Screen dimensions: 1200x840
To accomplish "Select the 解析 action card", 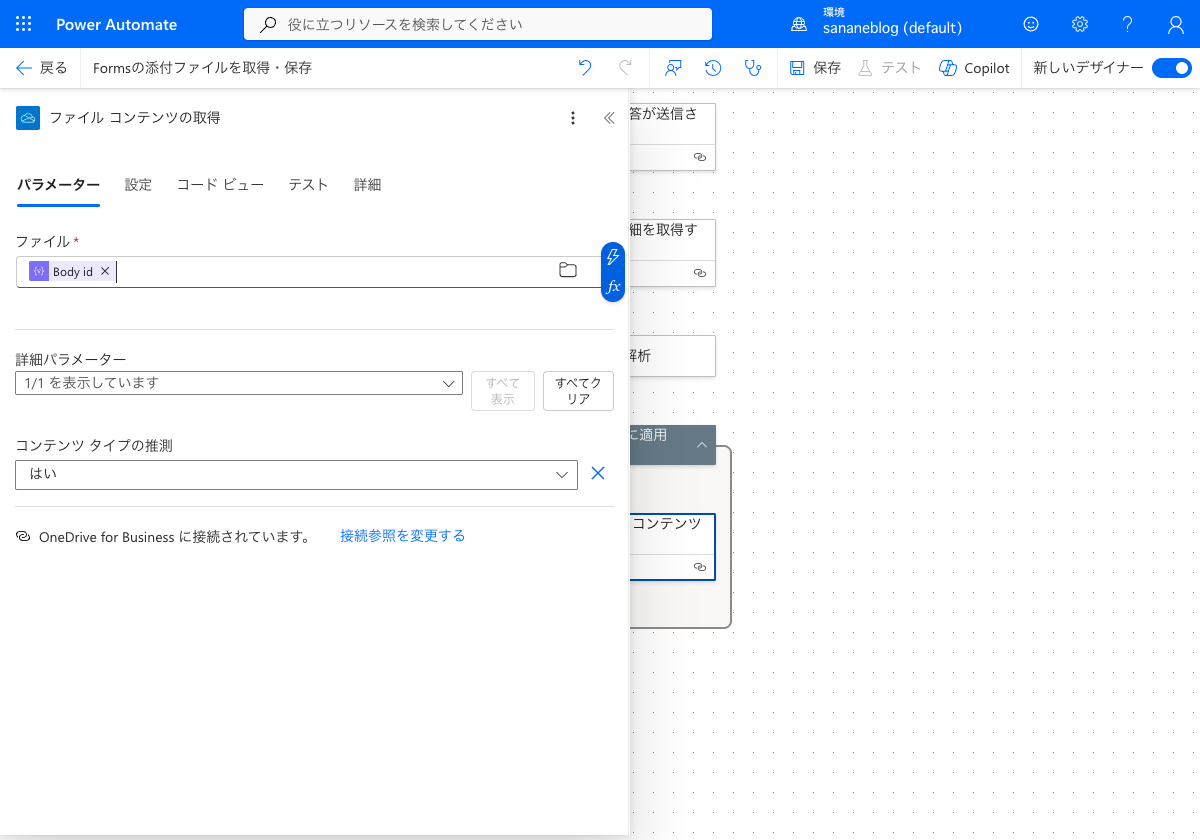I will click(x=673, y=356).
